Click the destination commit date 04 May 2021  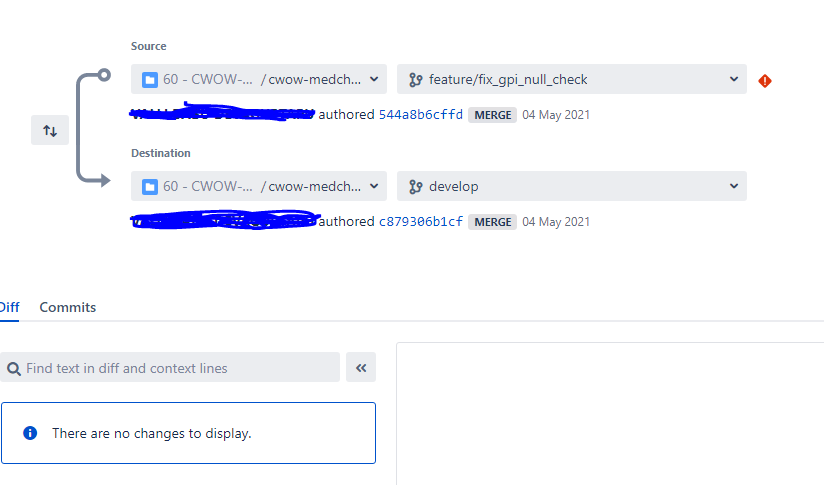point(556,222)
